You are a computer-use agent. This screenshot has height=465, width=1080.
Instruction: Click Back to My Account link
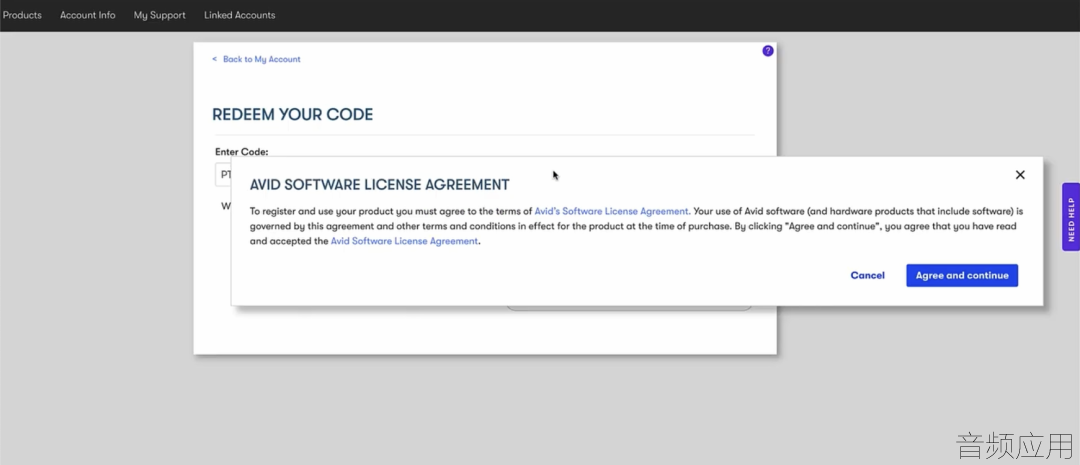point(256,59)
